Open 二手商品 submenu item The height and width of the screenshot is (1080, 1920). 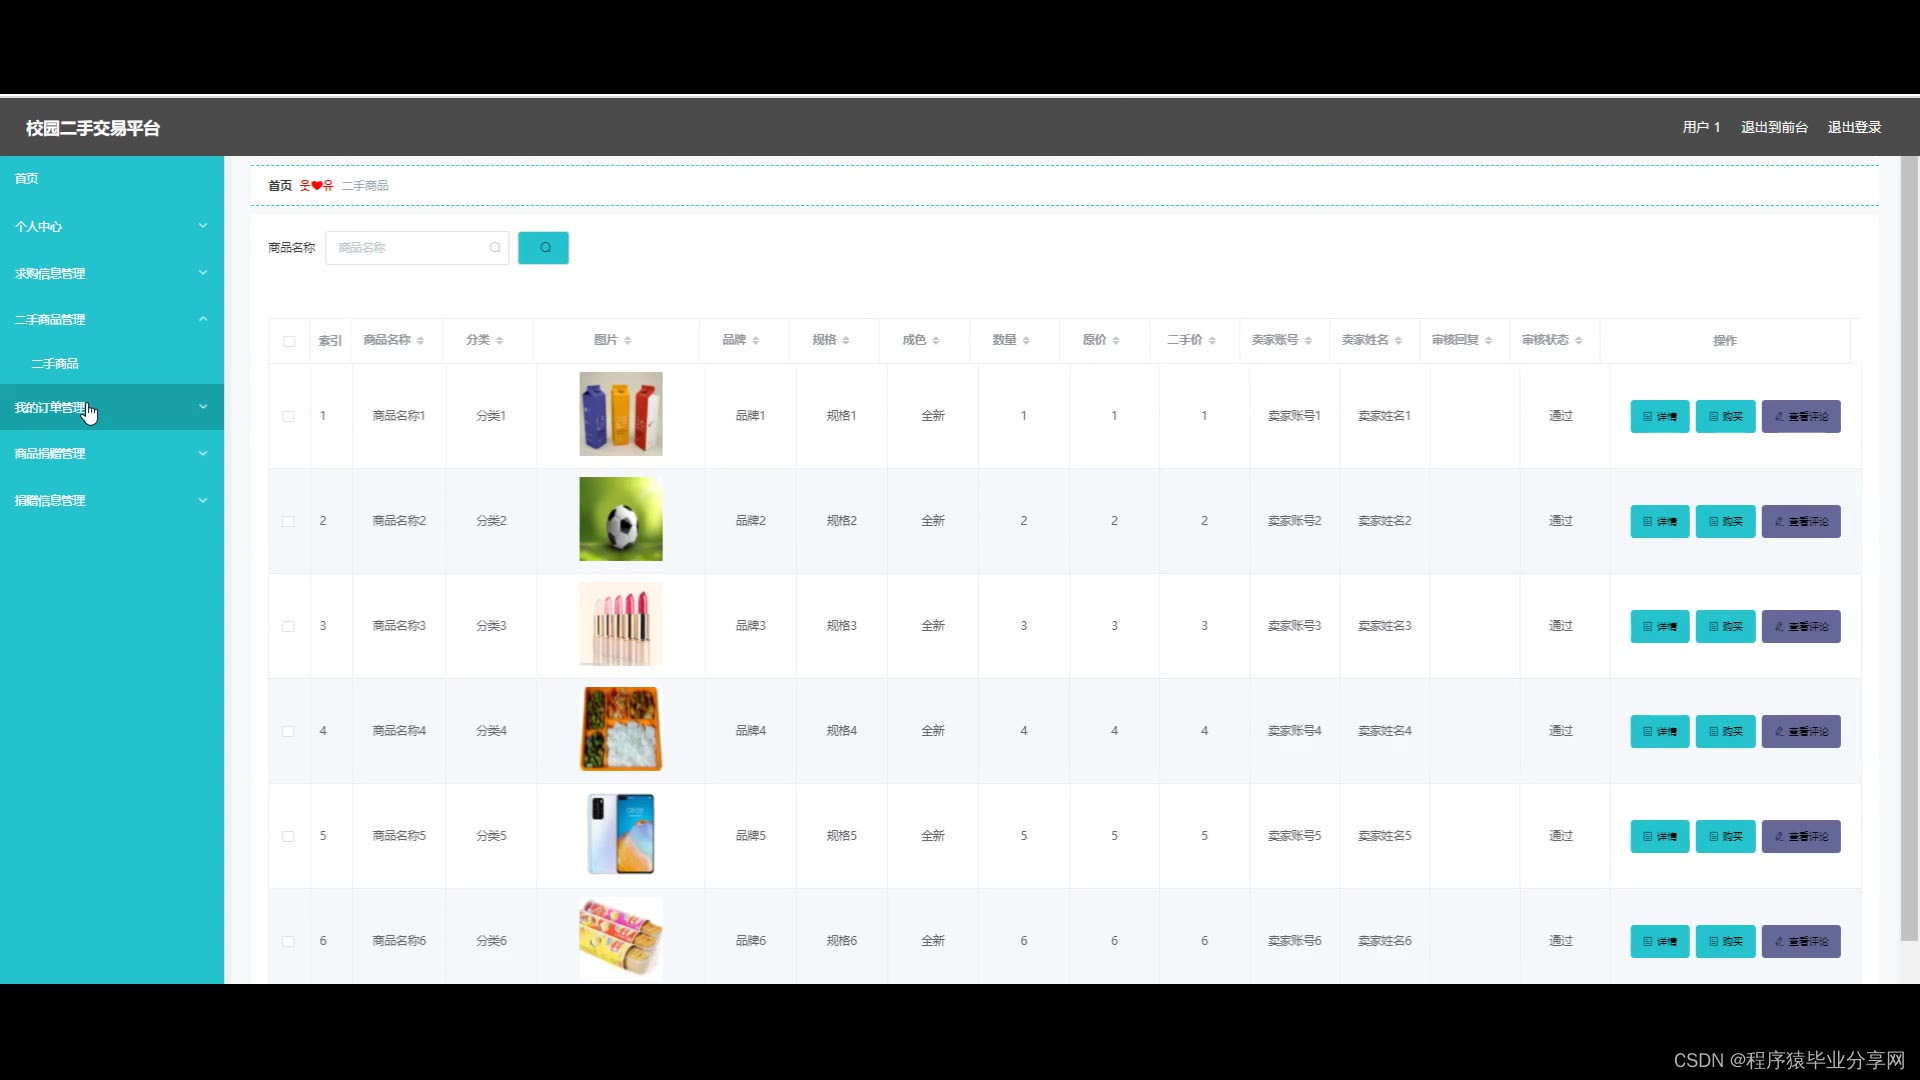[x=55, y=363]
